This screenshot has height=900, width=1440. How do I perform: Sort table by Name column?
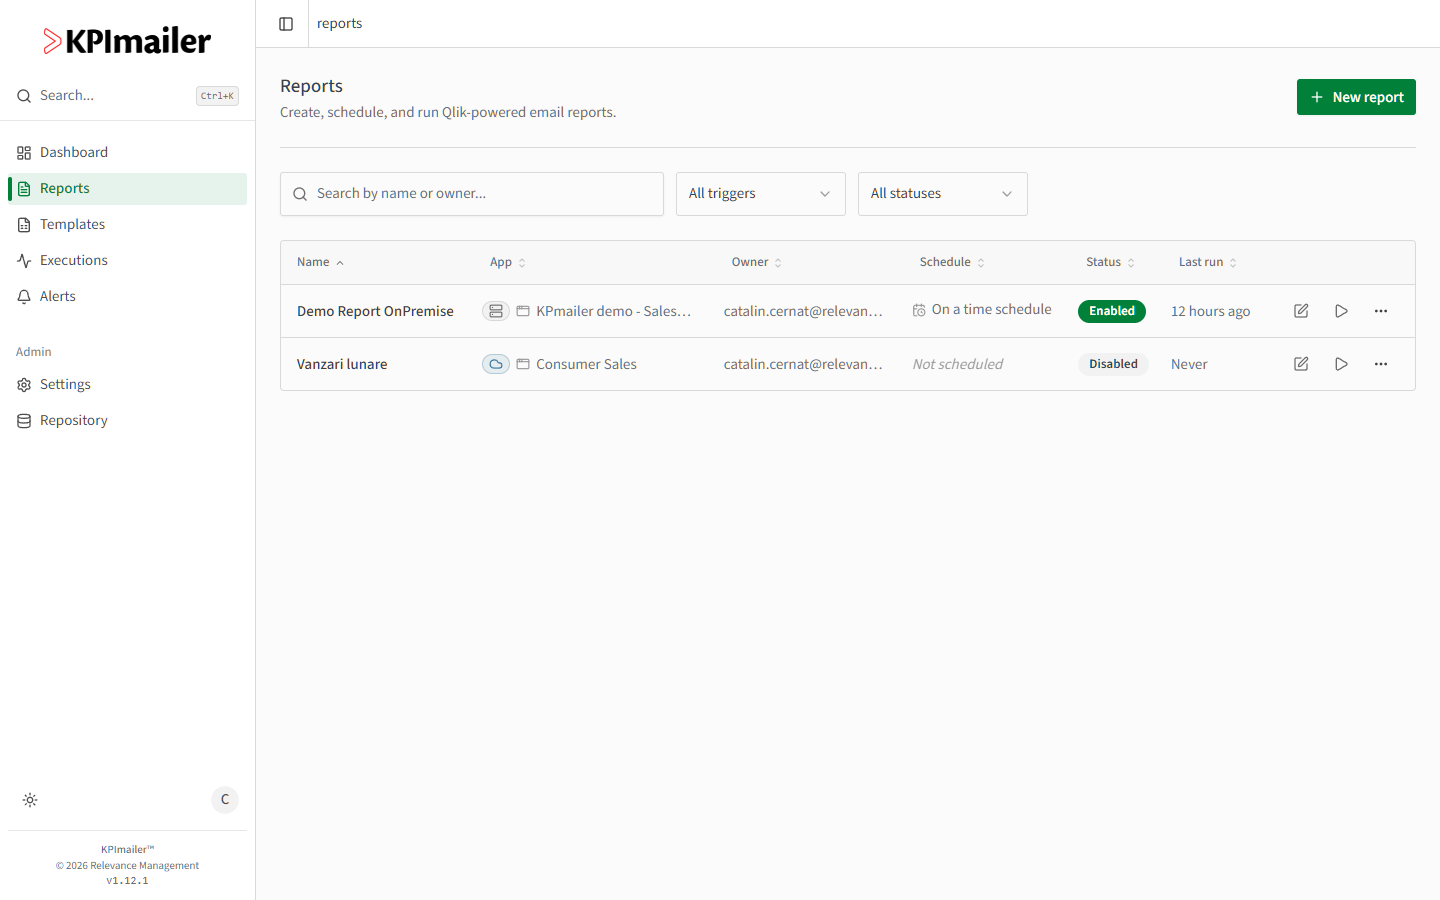pos(320,262)
